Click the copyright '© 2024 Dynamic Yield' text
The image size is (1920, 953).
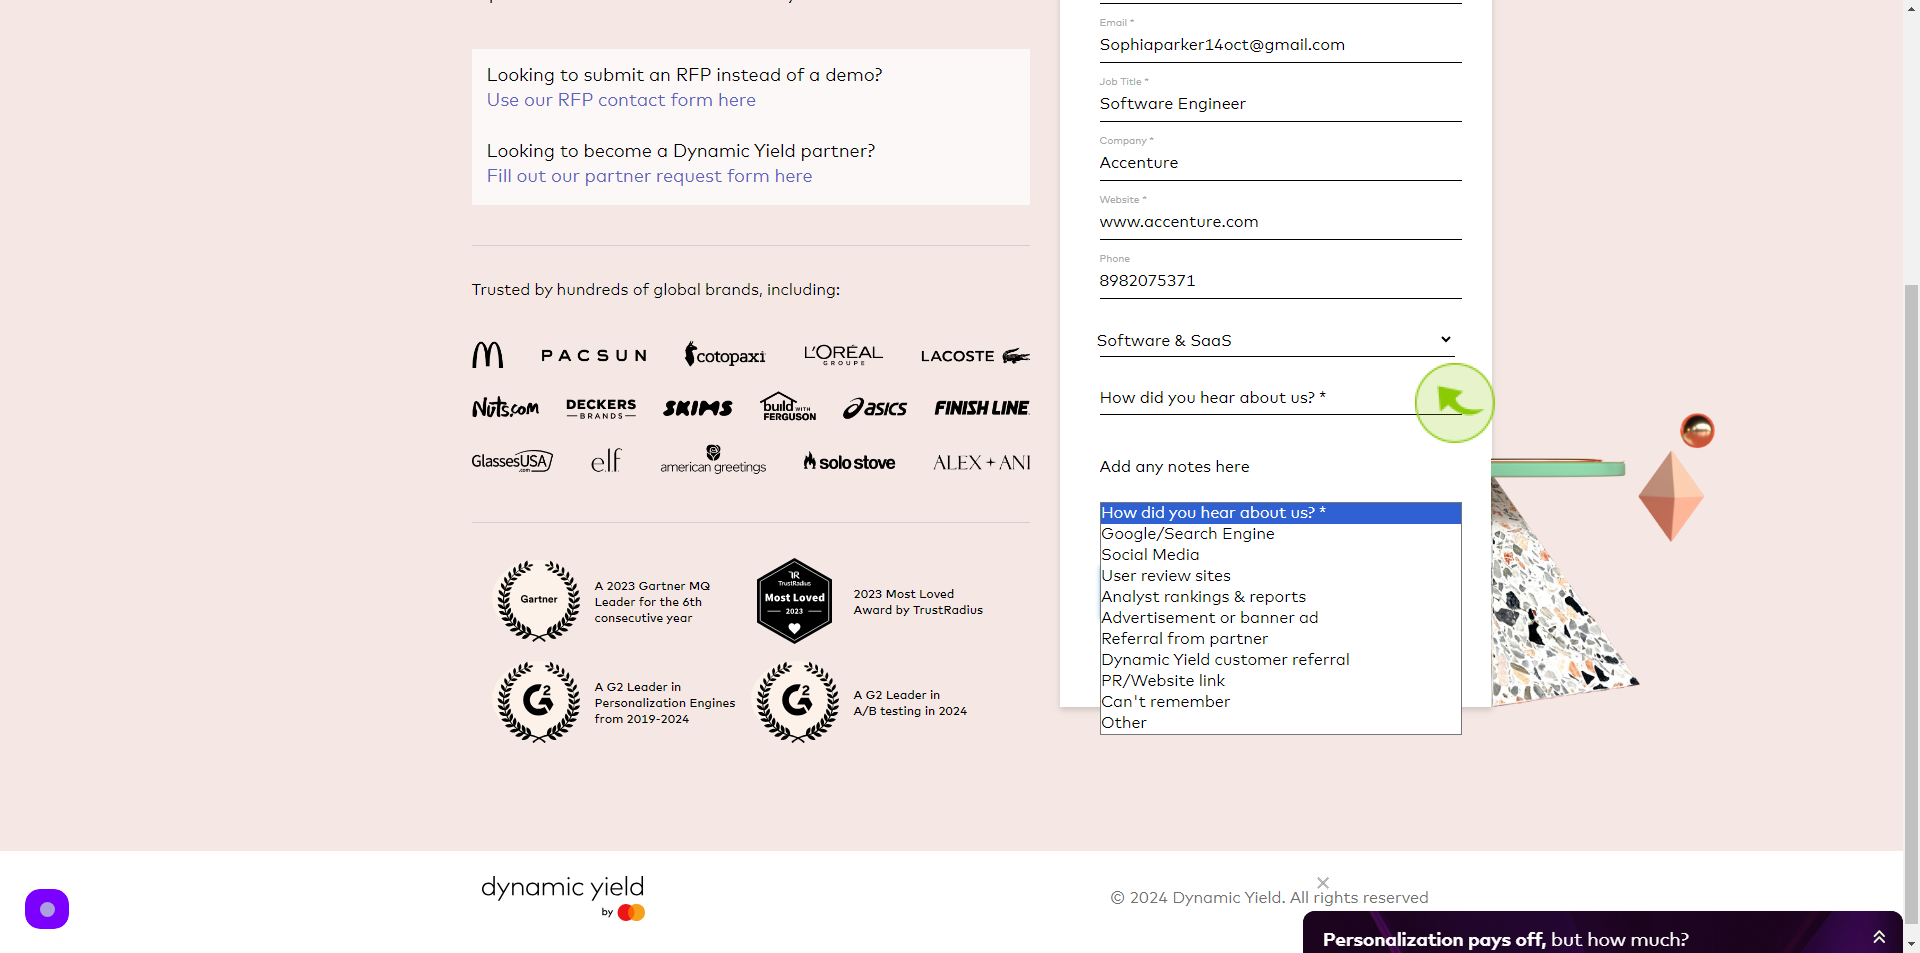point(1269,898)
